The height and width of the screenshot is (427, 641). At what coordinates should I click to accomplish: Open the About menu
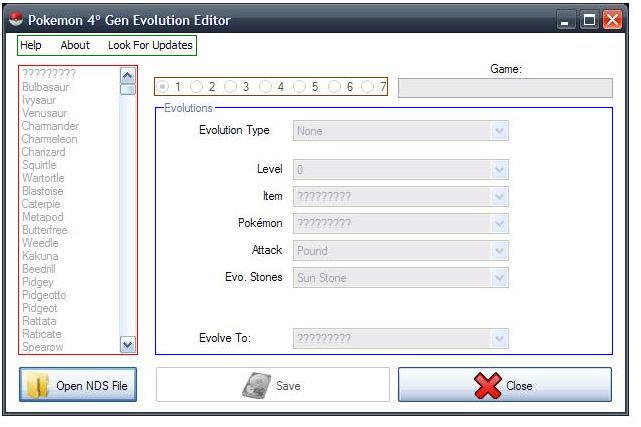[75, 45]
